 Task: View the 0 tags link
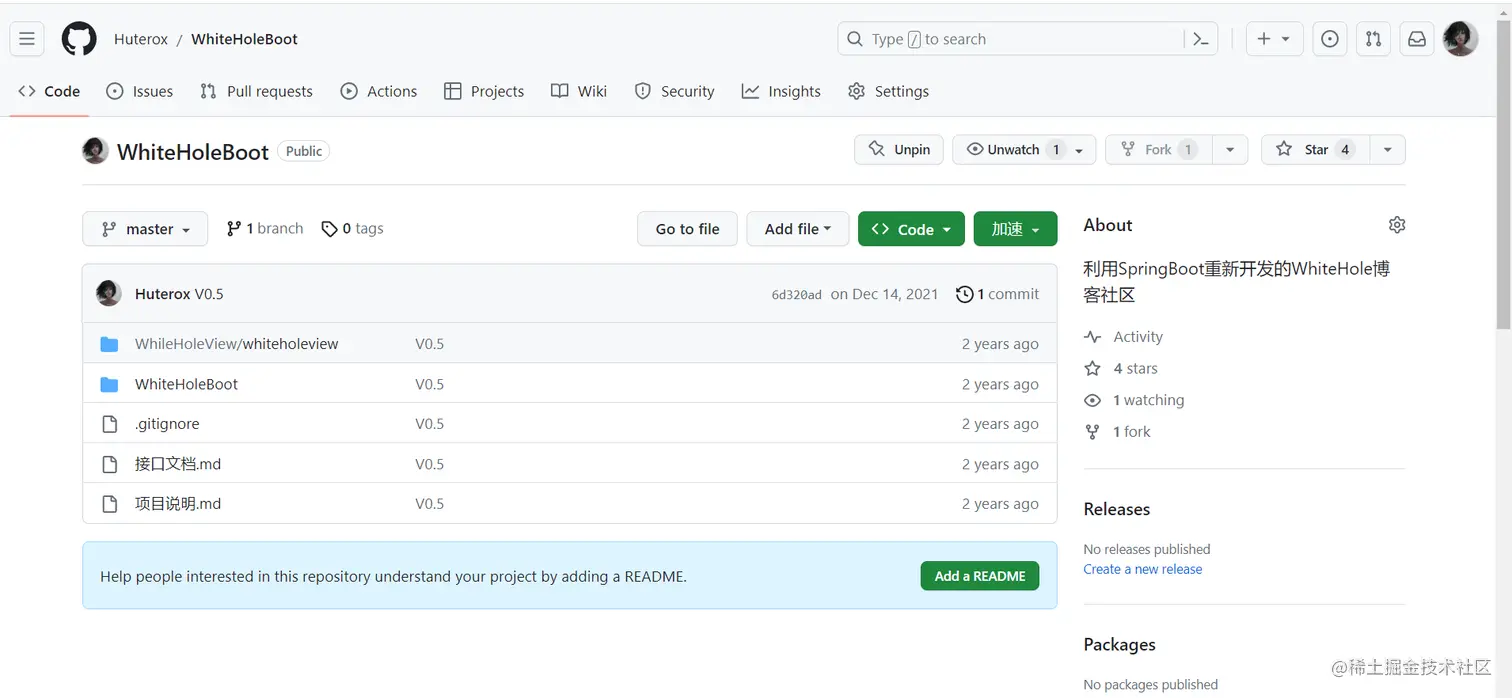(x=352, y=229)
